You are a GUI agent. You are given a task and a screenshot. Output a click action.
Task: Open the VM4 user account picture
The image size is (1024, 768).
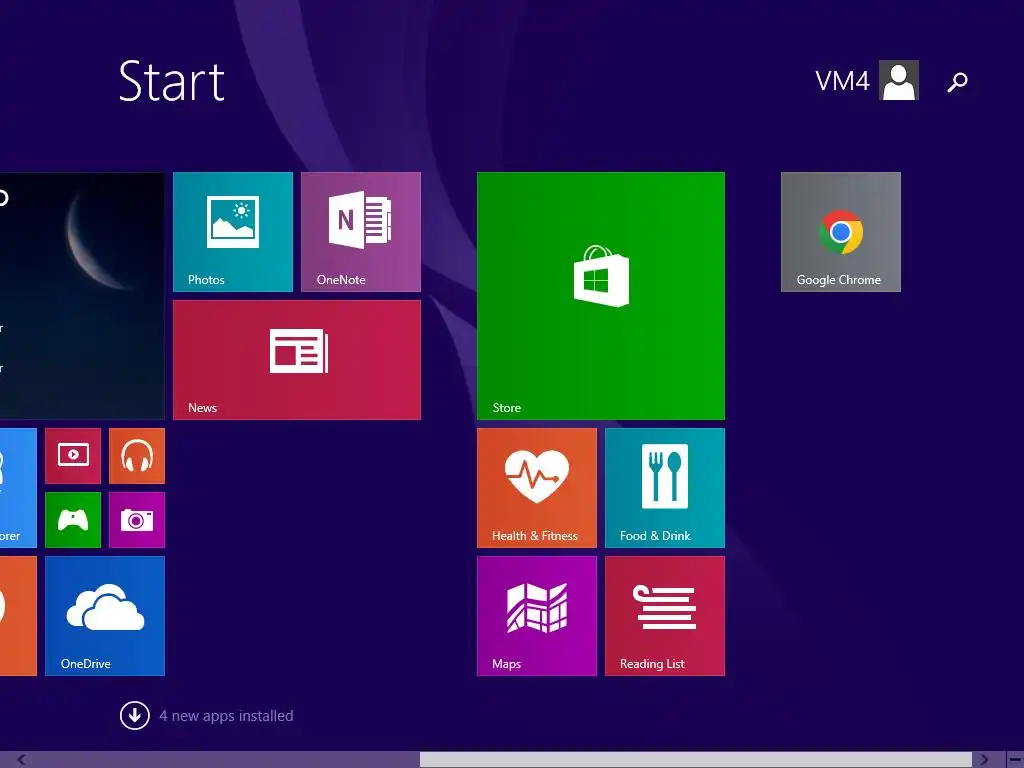click(899, 80)
